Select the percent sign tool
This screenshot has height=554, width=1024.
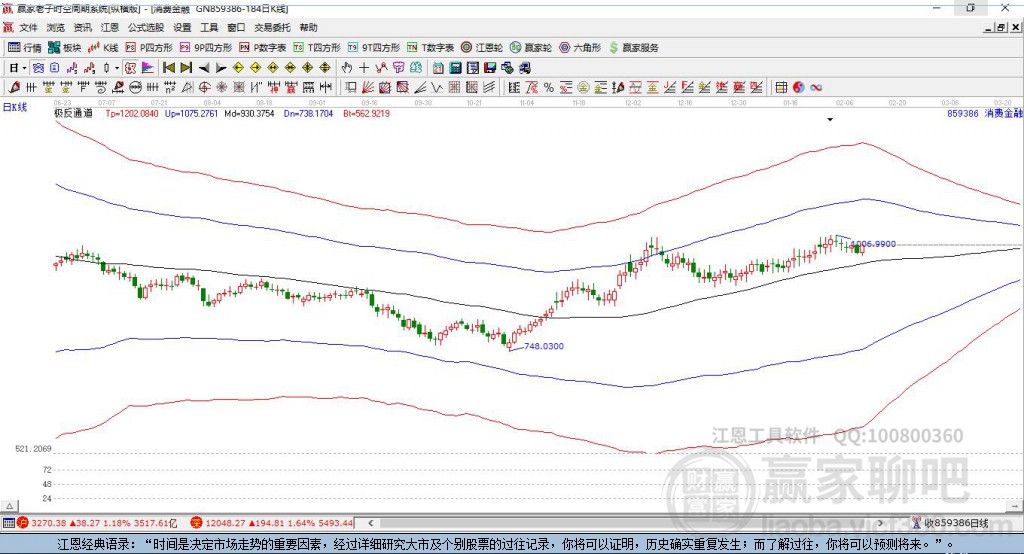tap(549, 87)
